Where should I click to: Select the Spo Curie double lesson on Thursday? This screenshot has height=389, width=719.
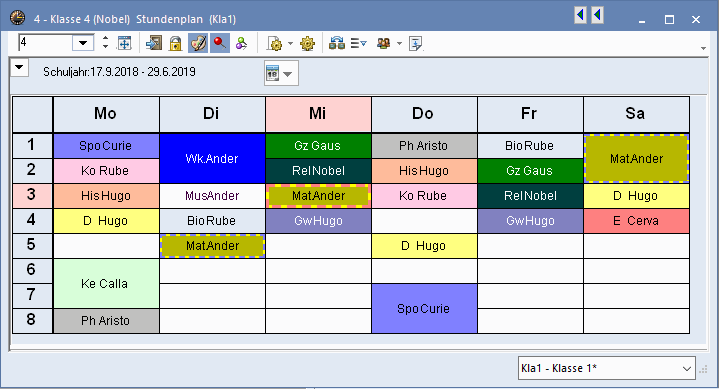(424, 308)
